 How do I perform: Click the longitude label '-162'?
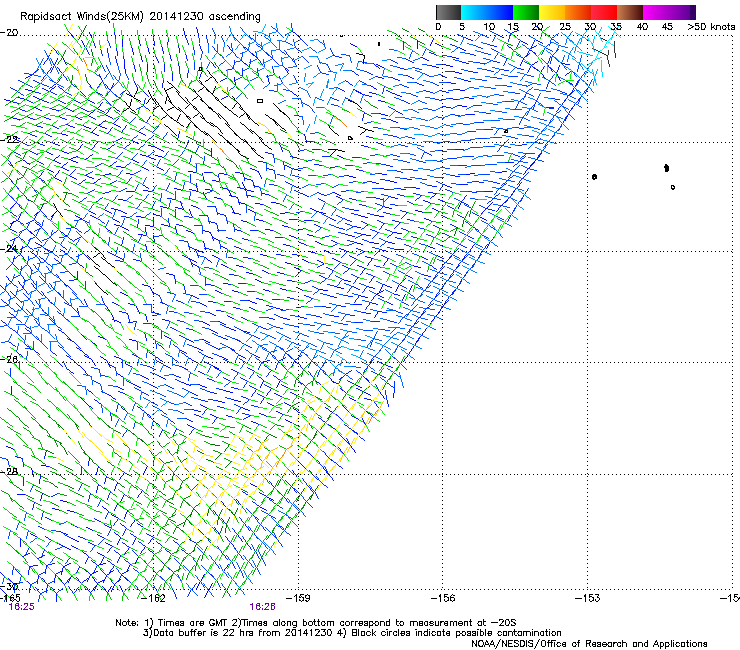(x=154, y=599)
